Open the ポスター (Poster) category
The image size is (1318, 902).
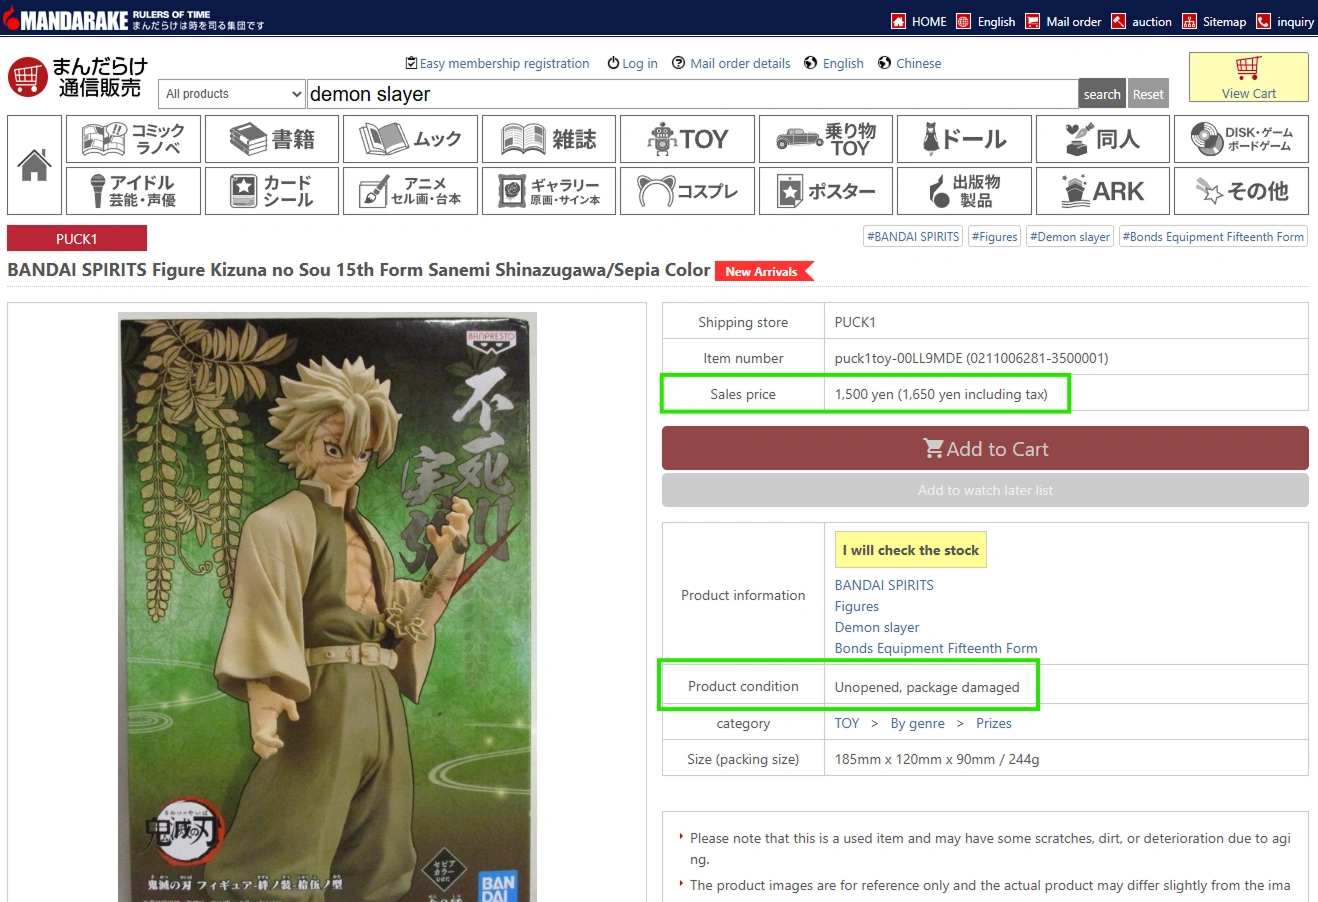(825, 190)
